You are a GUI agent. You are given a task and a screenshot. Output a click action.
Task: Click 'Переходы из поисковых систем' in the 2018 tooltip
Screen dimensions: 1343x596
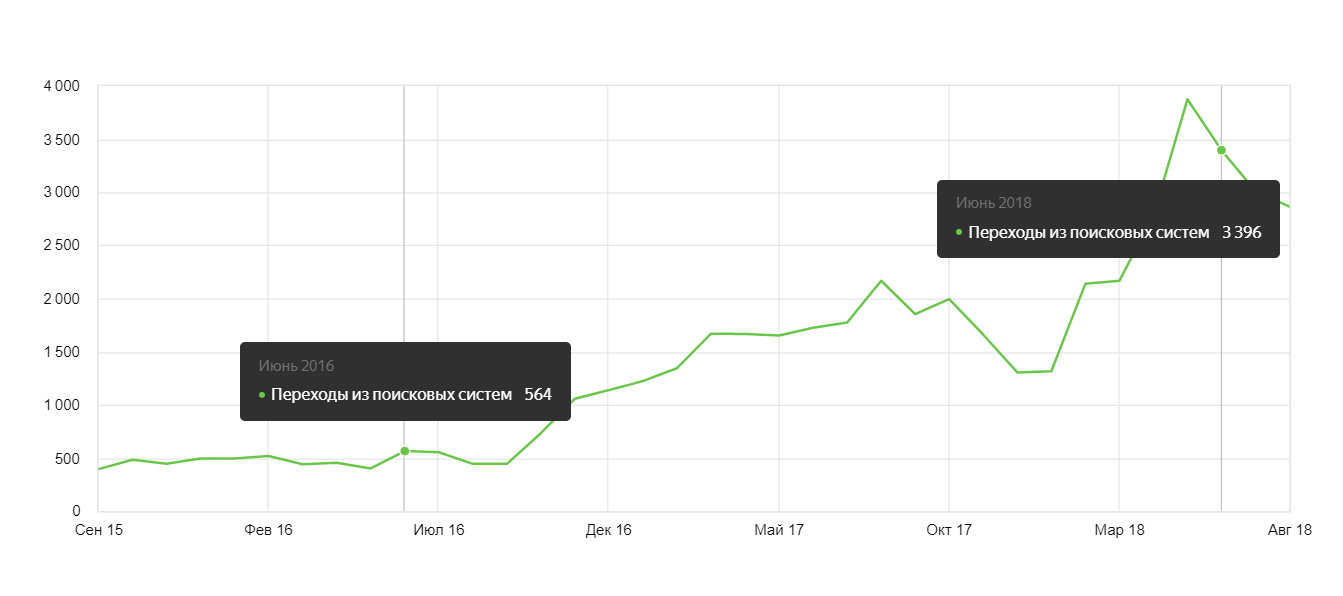pos(1090,232)
